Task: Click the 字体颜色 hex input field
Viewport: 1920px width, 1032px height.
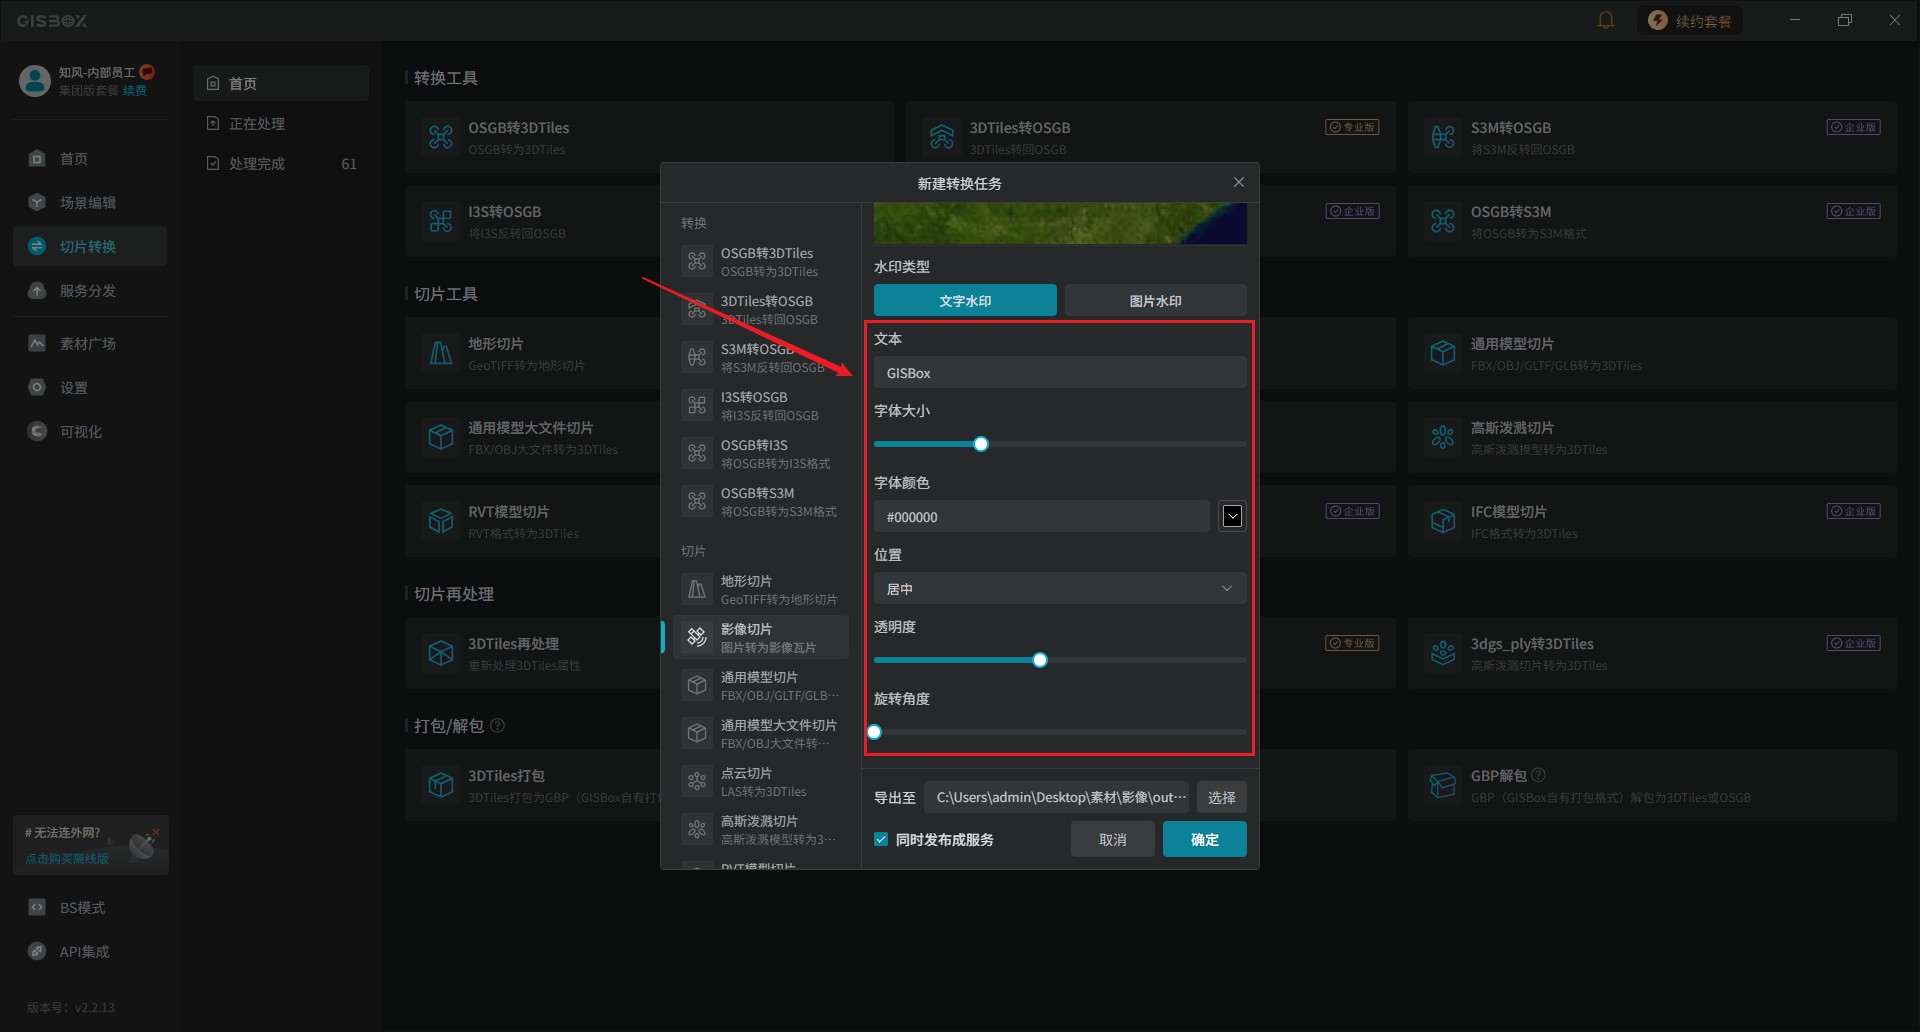Action: [1042, 517]
